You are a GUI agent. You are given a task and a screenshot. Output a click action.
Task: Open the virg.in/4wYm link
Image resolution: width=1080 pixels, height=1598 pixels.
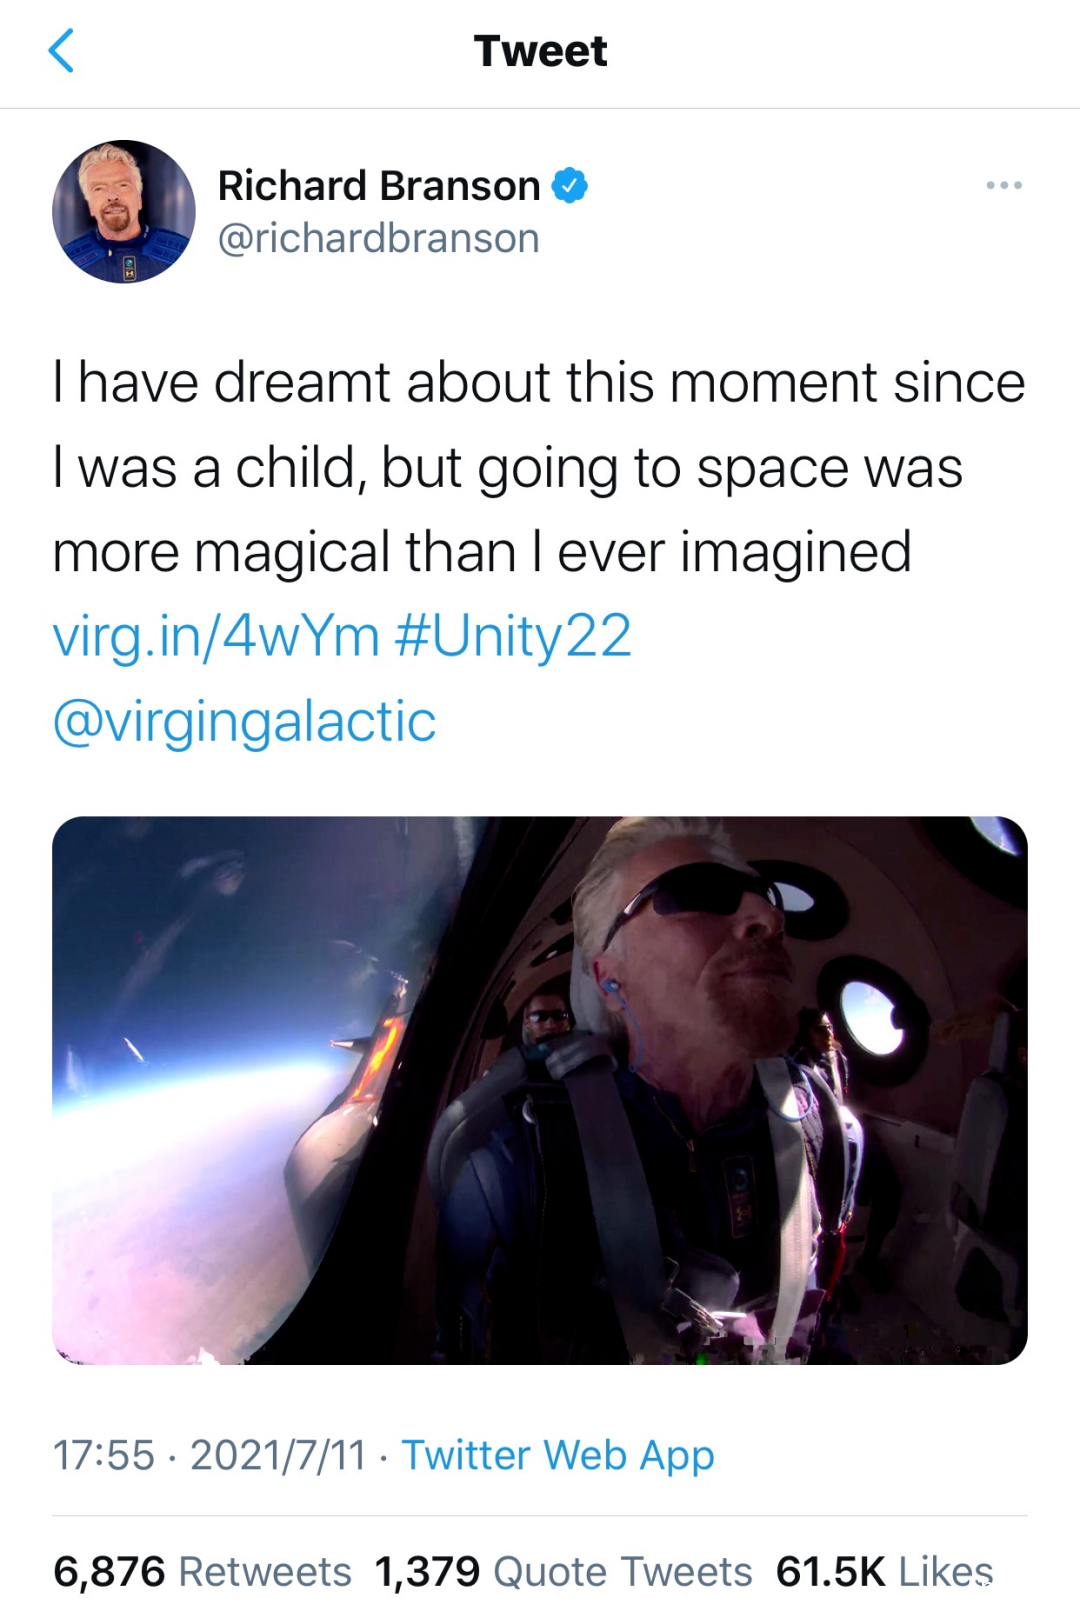pos(215,636)
